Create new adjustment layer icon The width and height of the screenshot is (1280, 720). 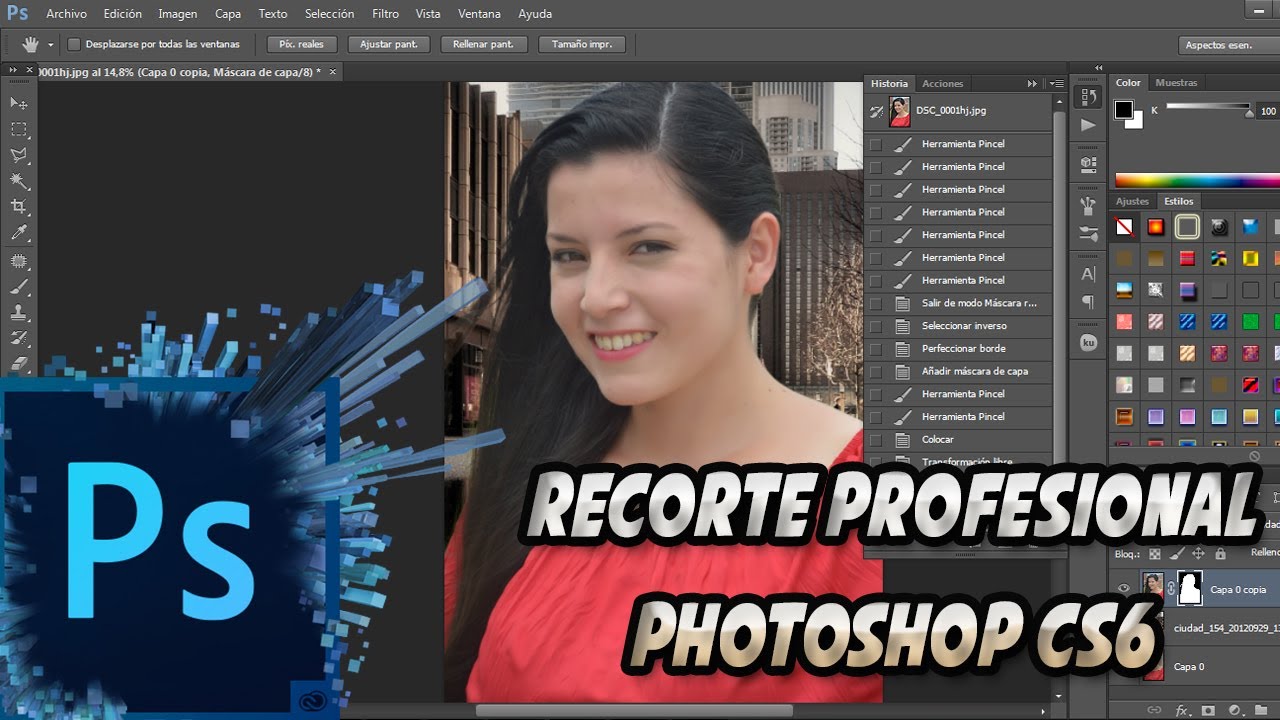click(x=1234, y=710)
